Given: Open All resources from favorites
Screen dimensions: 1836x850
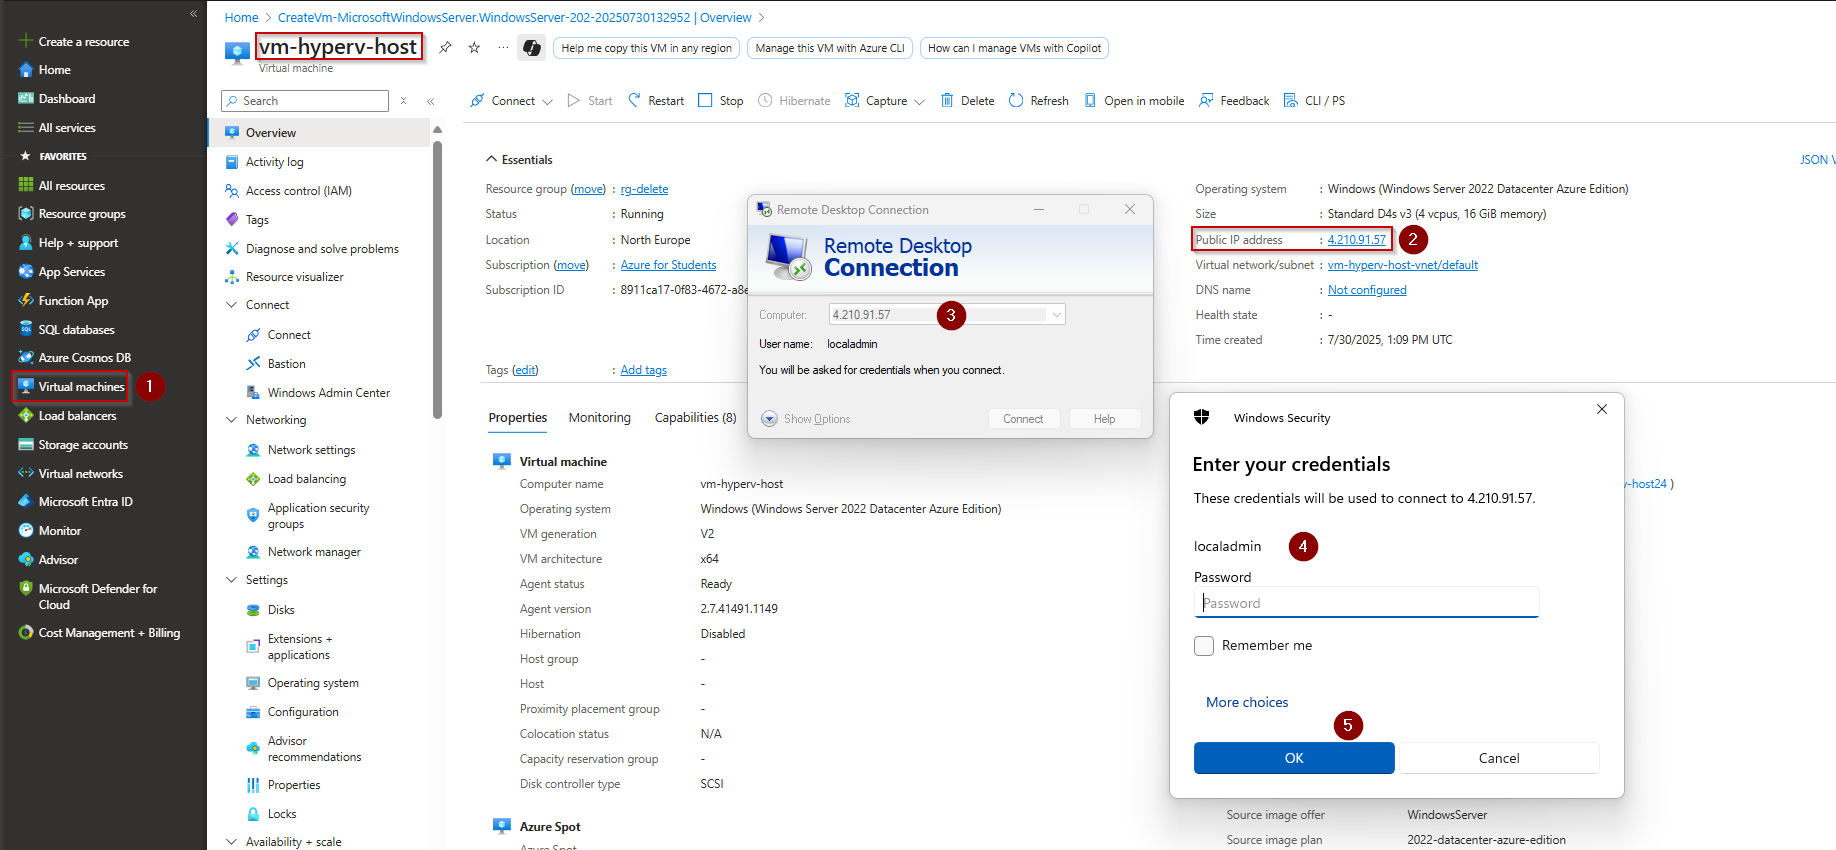Looking at the screenshot, I should point(71,186).
